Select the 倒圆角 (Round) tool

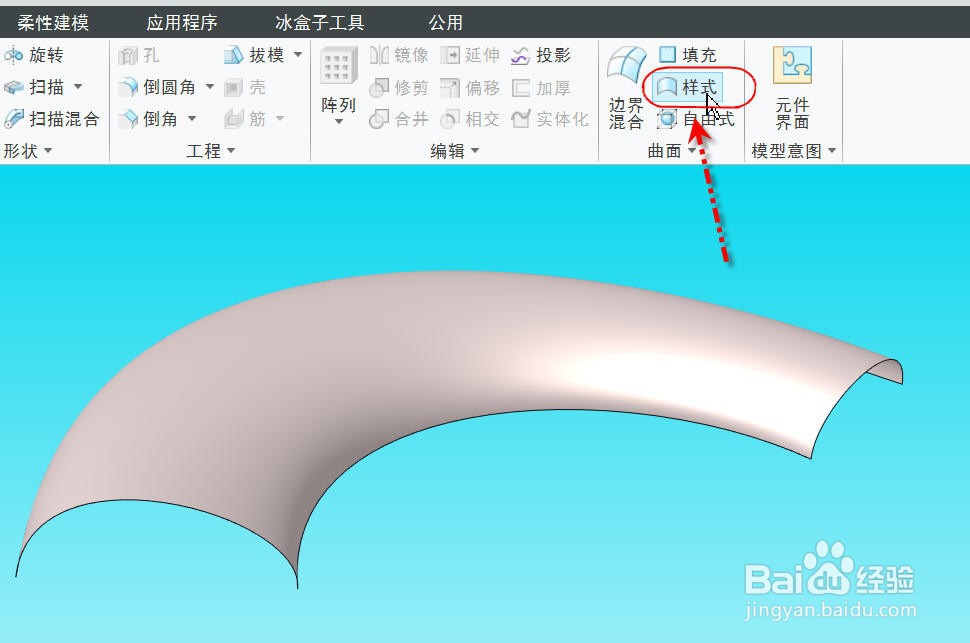coord(158,87)
